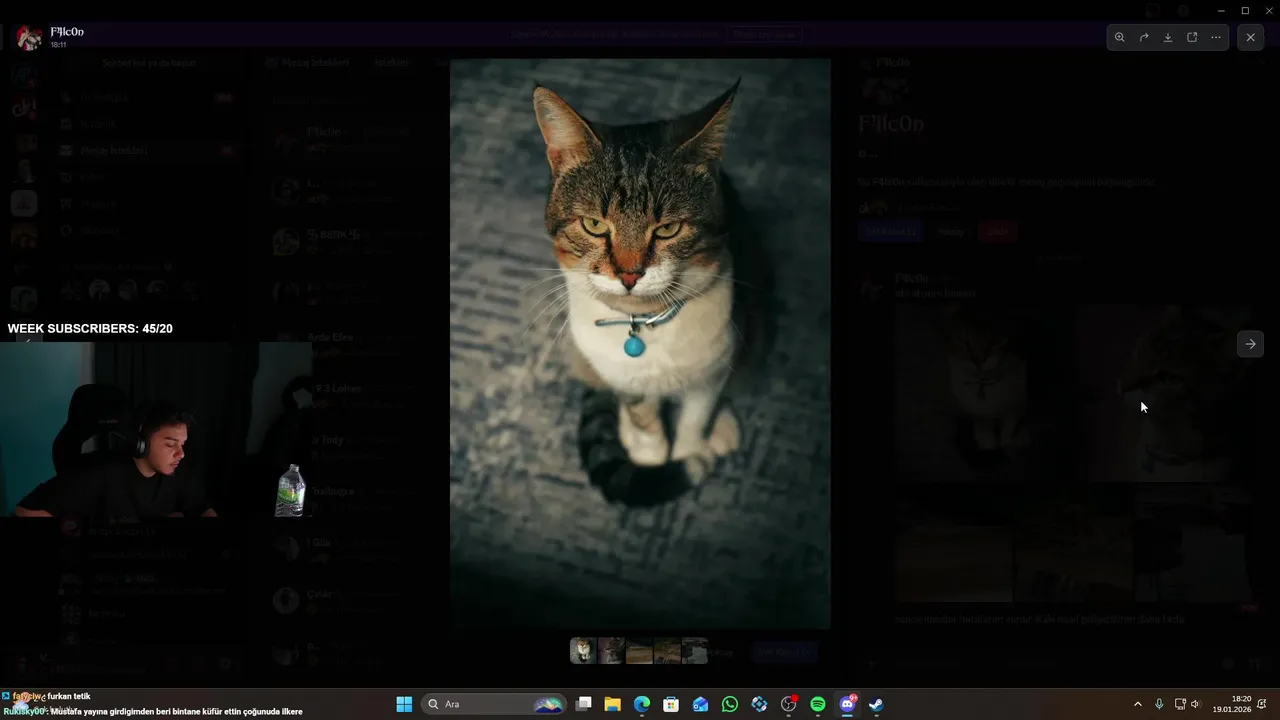Zoom into the image with the magnifier icon
Screen dimensions: 1280x720
click(x=1120, y=37)
